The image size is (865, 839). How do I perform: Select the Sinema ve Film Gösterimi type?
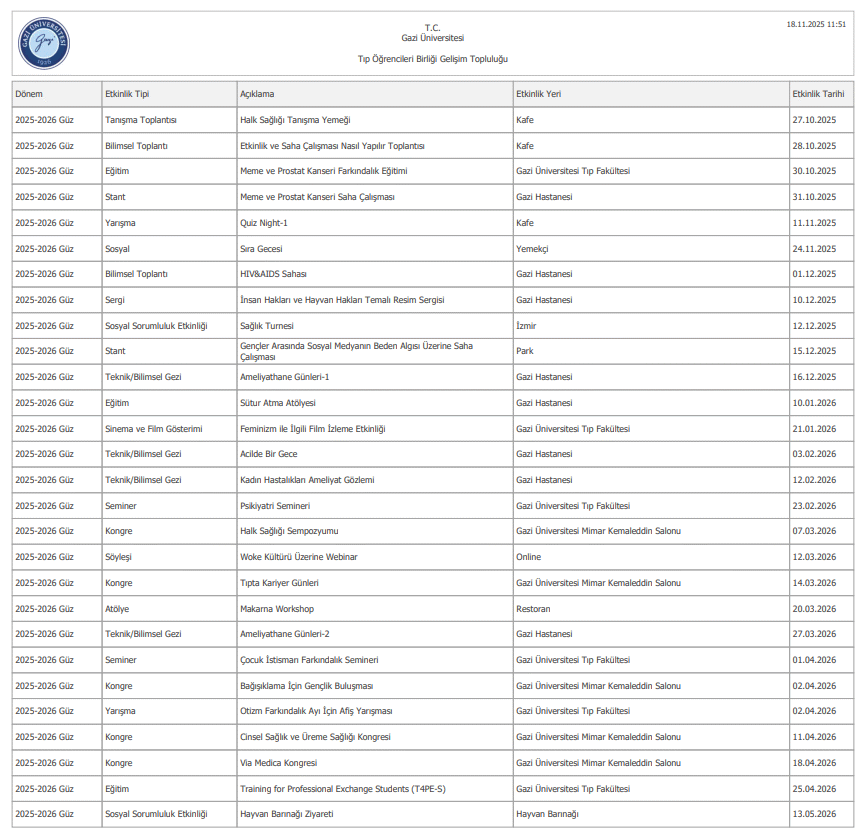tap(153, 429)
